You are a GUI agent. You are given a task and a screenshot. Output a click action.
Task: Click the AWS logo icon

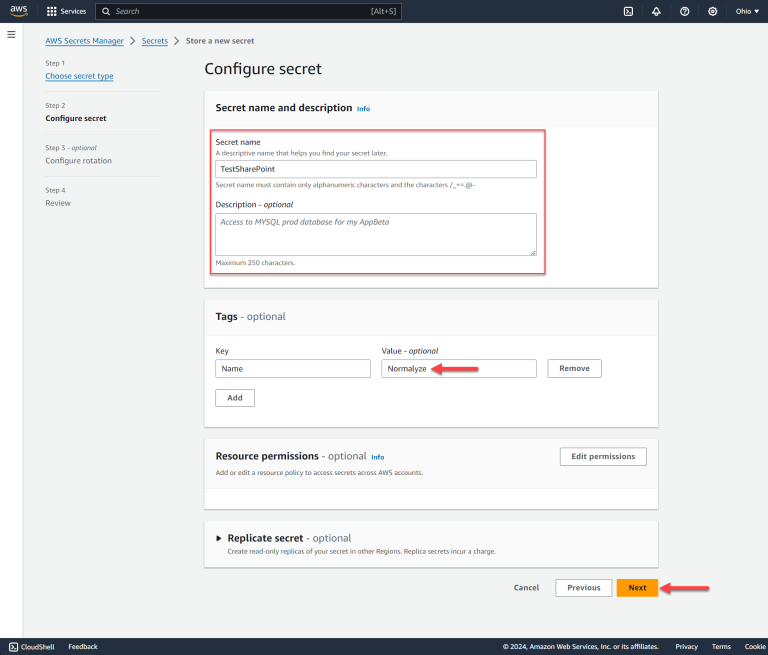click(19, 11)
